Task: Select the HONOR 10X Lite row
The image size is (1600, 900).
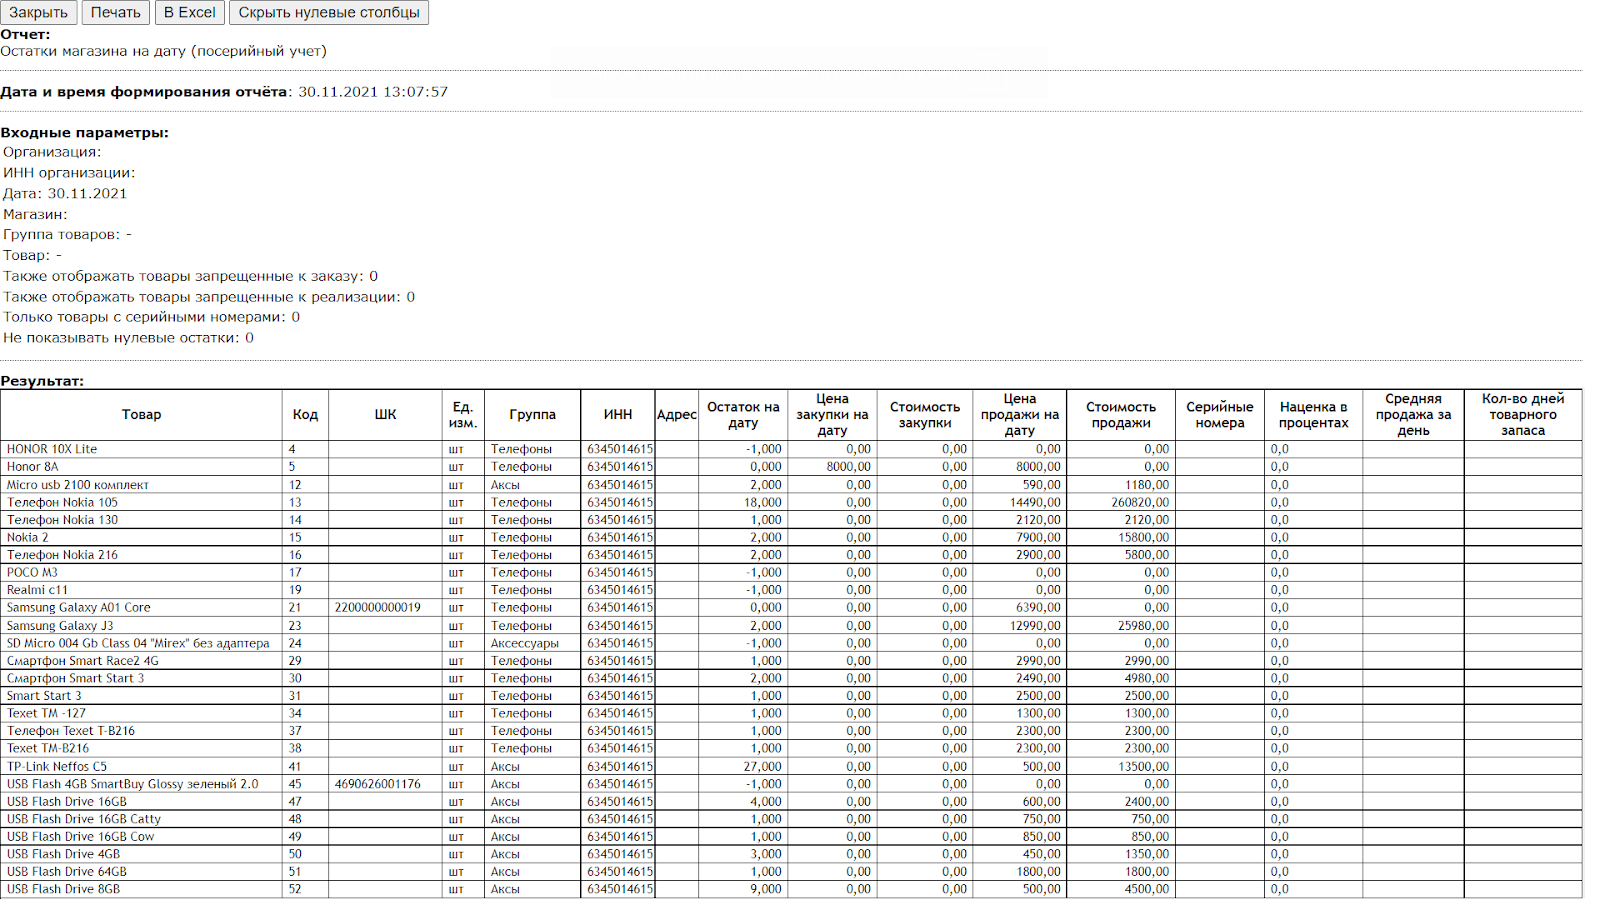Action: pyautogui.click(x=52, y=450)
